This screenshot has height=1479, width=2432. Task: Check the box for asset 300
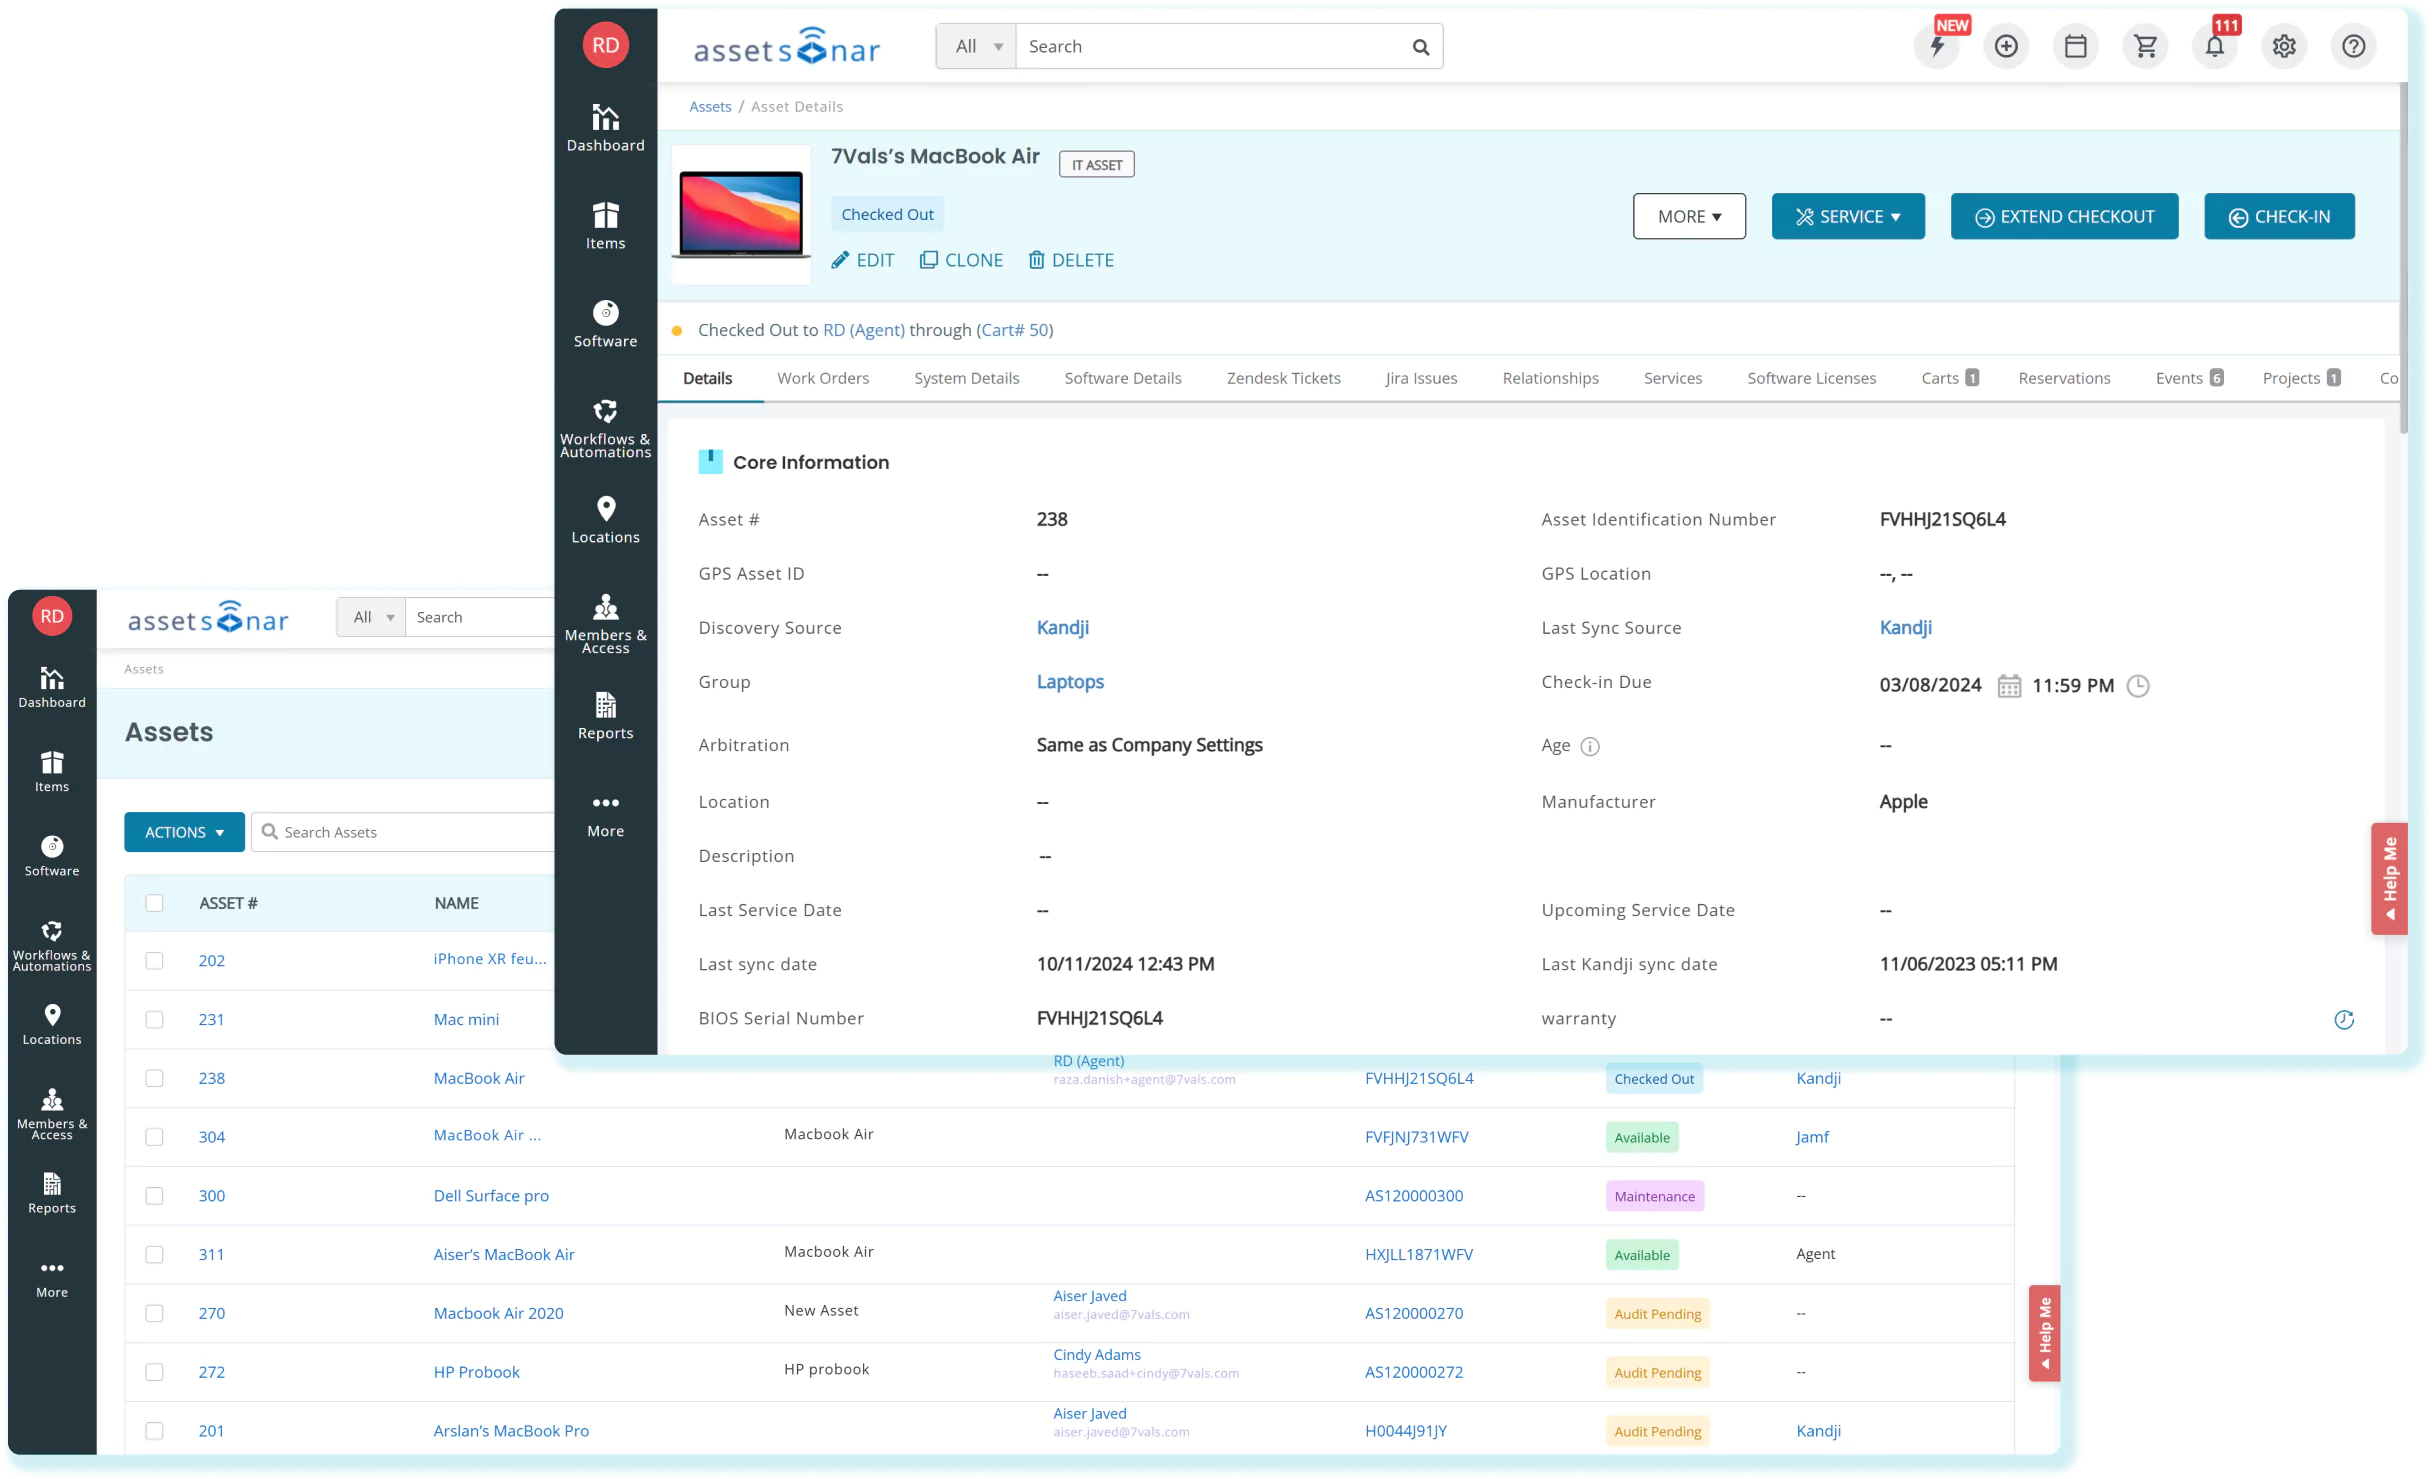tap(154, 1196)
